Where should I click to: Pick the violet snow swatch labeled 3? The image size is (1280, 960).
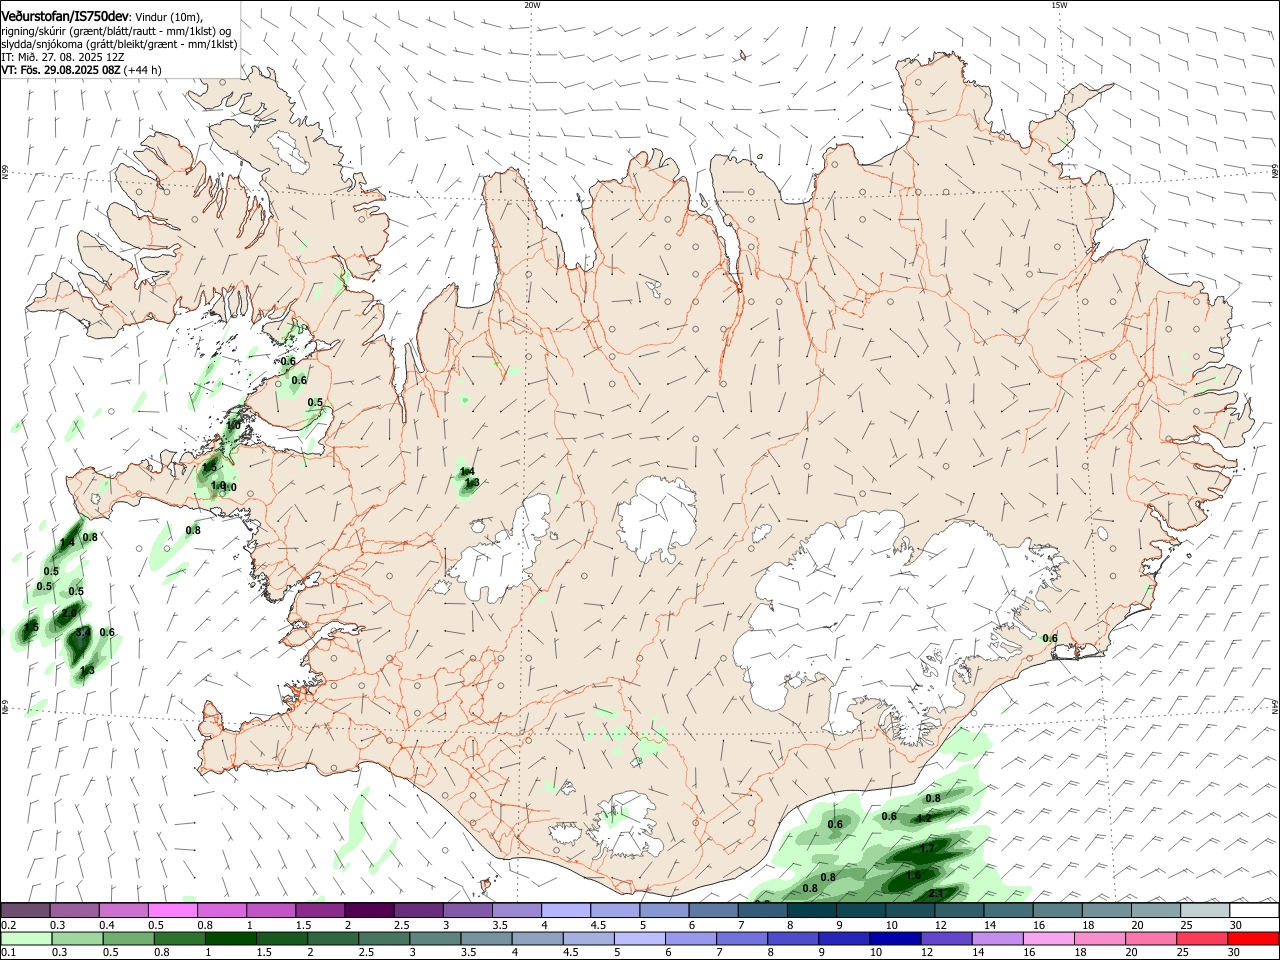467,910
